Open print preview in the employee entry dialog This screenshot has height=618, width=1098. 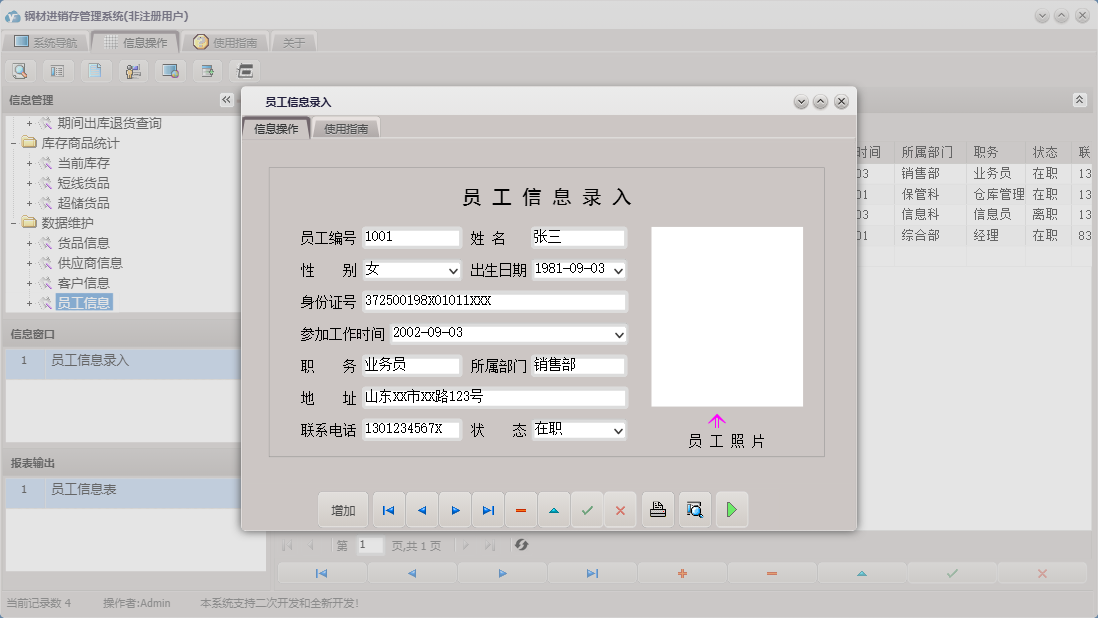[x=694, y=510]
